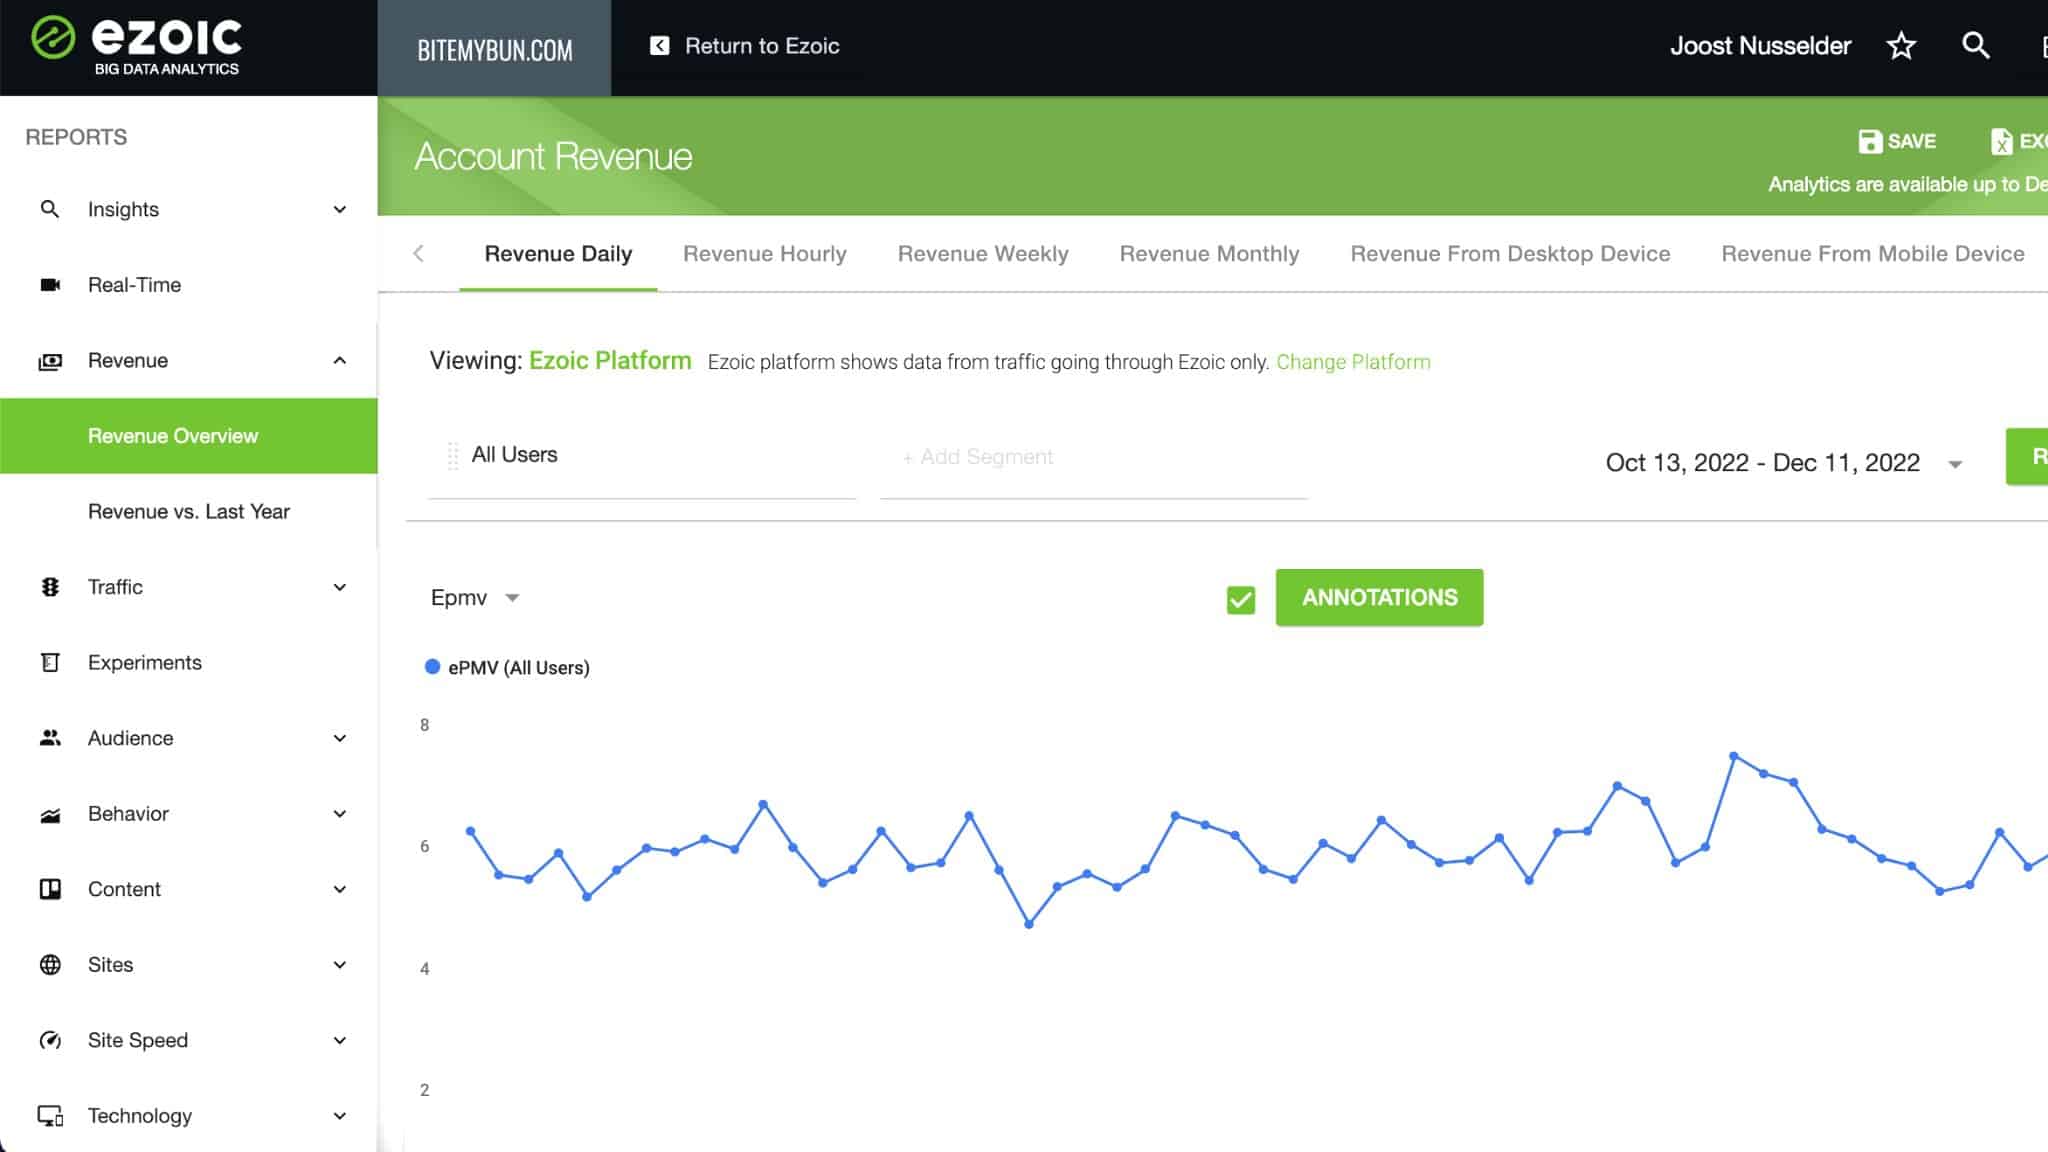The width and height of the screenshot is (2048, 1152).
Task: Click the Oct 13, 2022 - Dec 11, 2022 range
Action: click(x=1762, y=463)
